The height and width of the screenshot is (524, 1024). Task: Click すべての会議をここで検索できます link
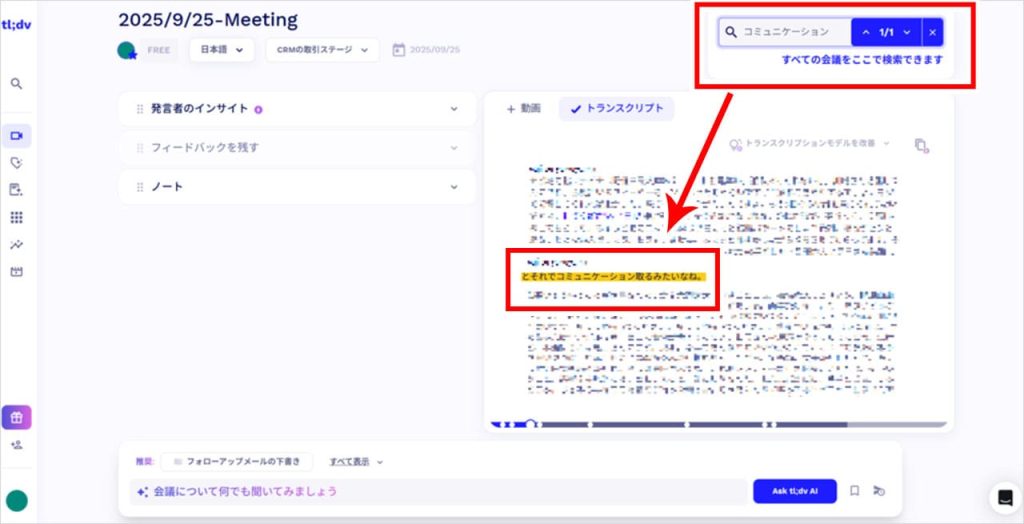click(x=861, y=60)
